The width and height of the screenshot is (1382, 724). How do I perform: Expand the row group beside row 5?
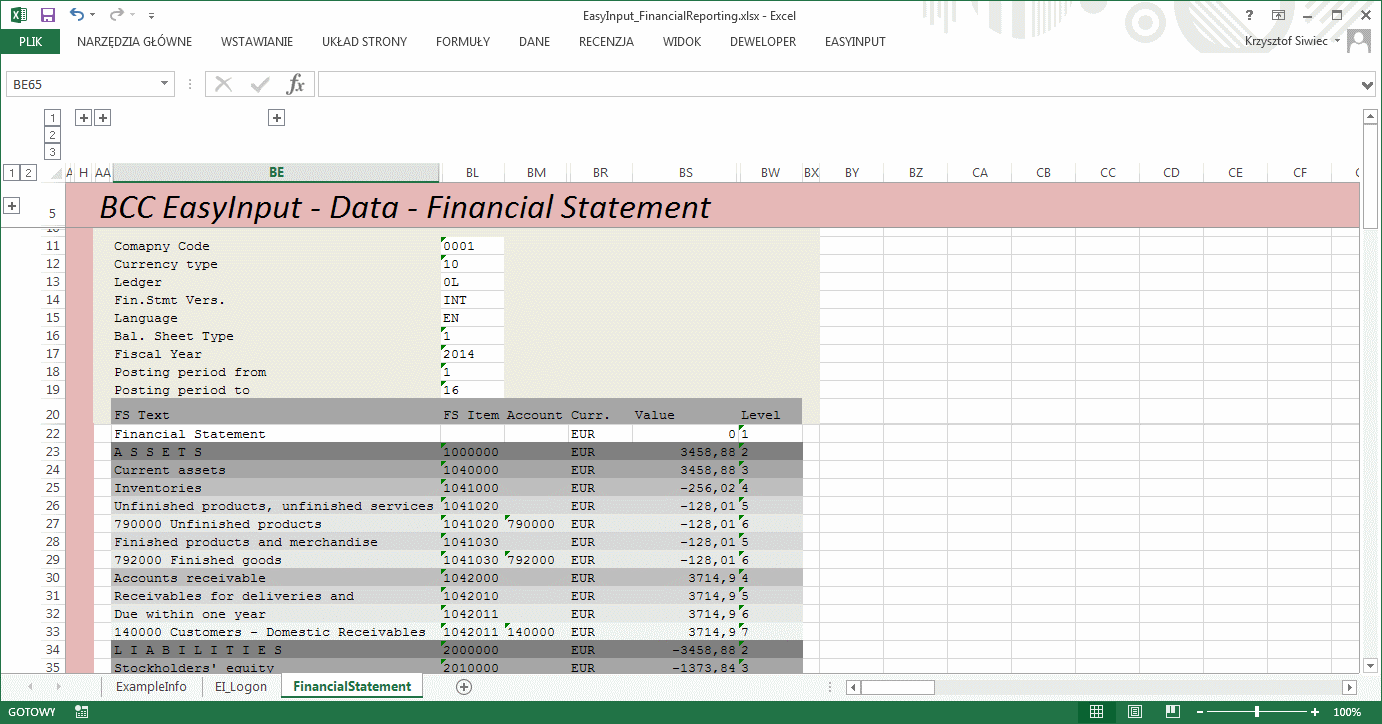(12, 206)
